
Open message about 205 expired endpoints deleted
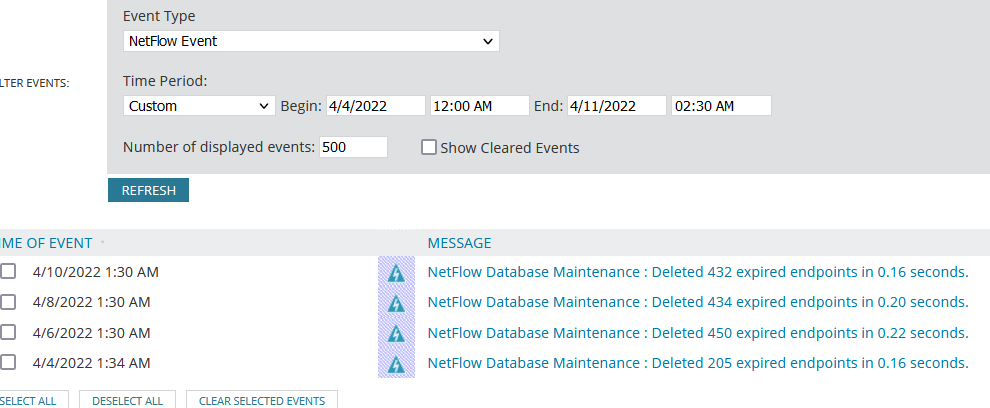[698, 363]
